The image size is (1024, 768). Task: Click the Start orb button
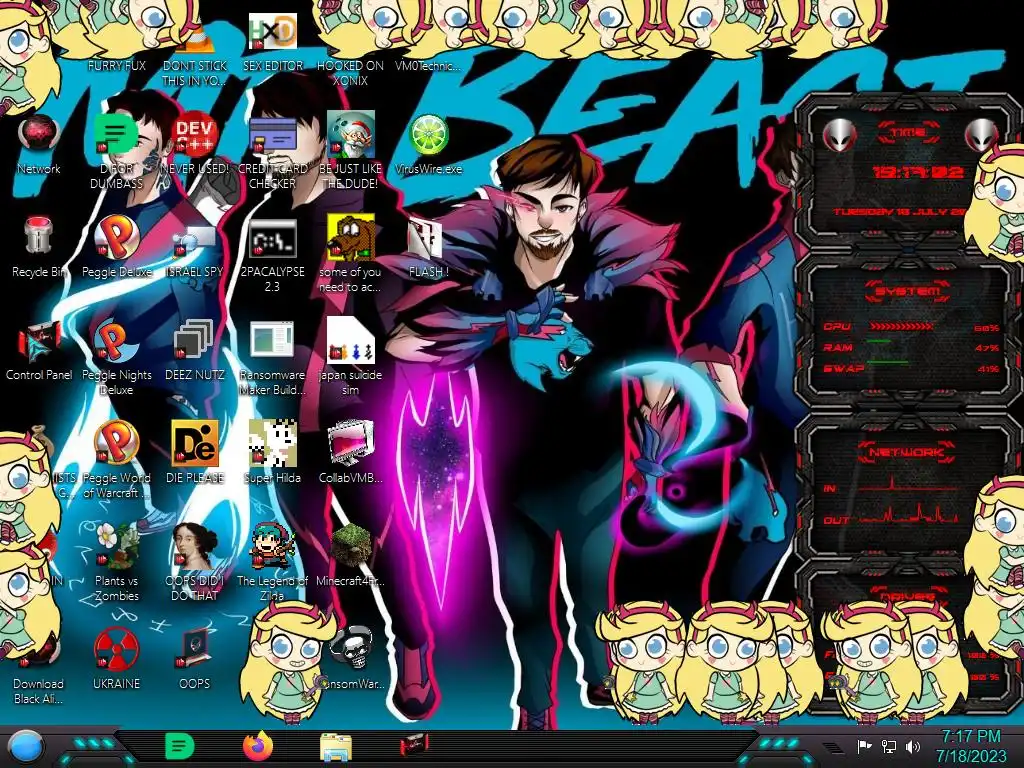pyautogui.click(x=26, y=747)
